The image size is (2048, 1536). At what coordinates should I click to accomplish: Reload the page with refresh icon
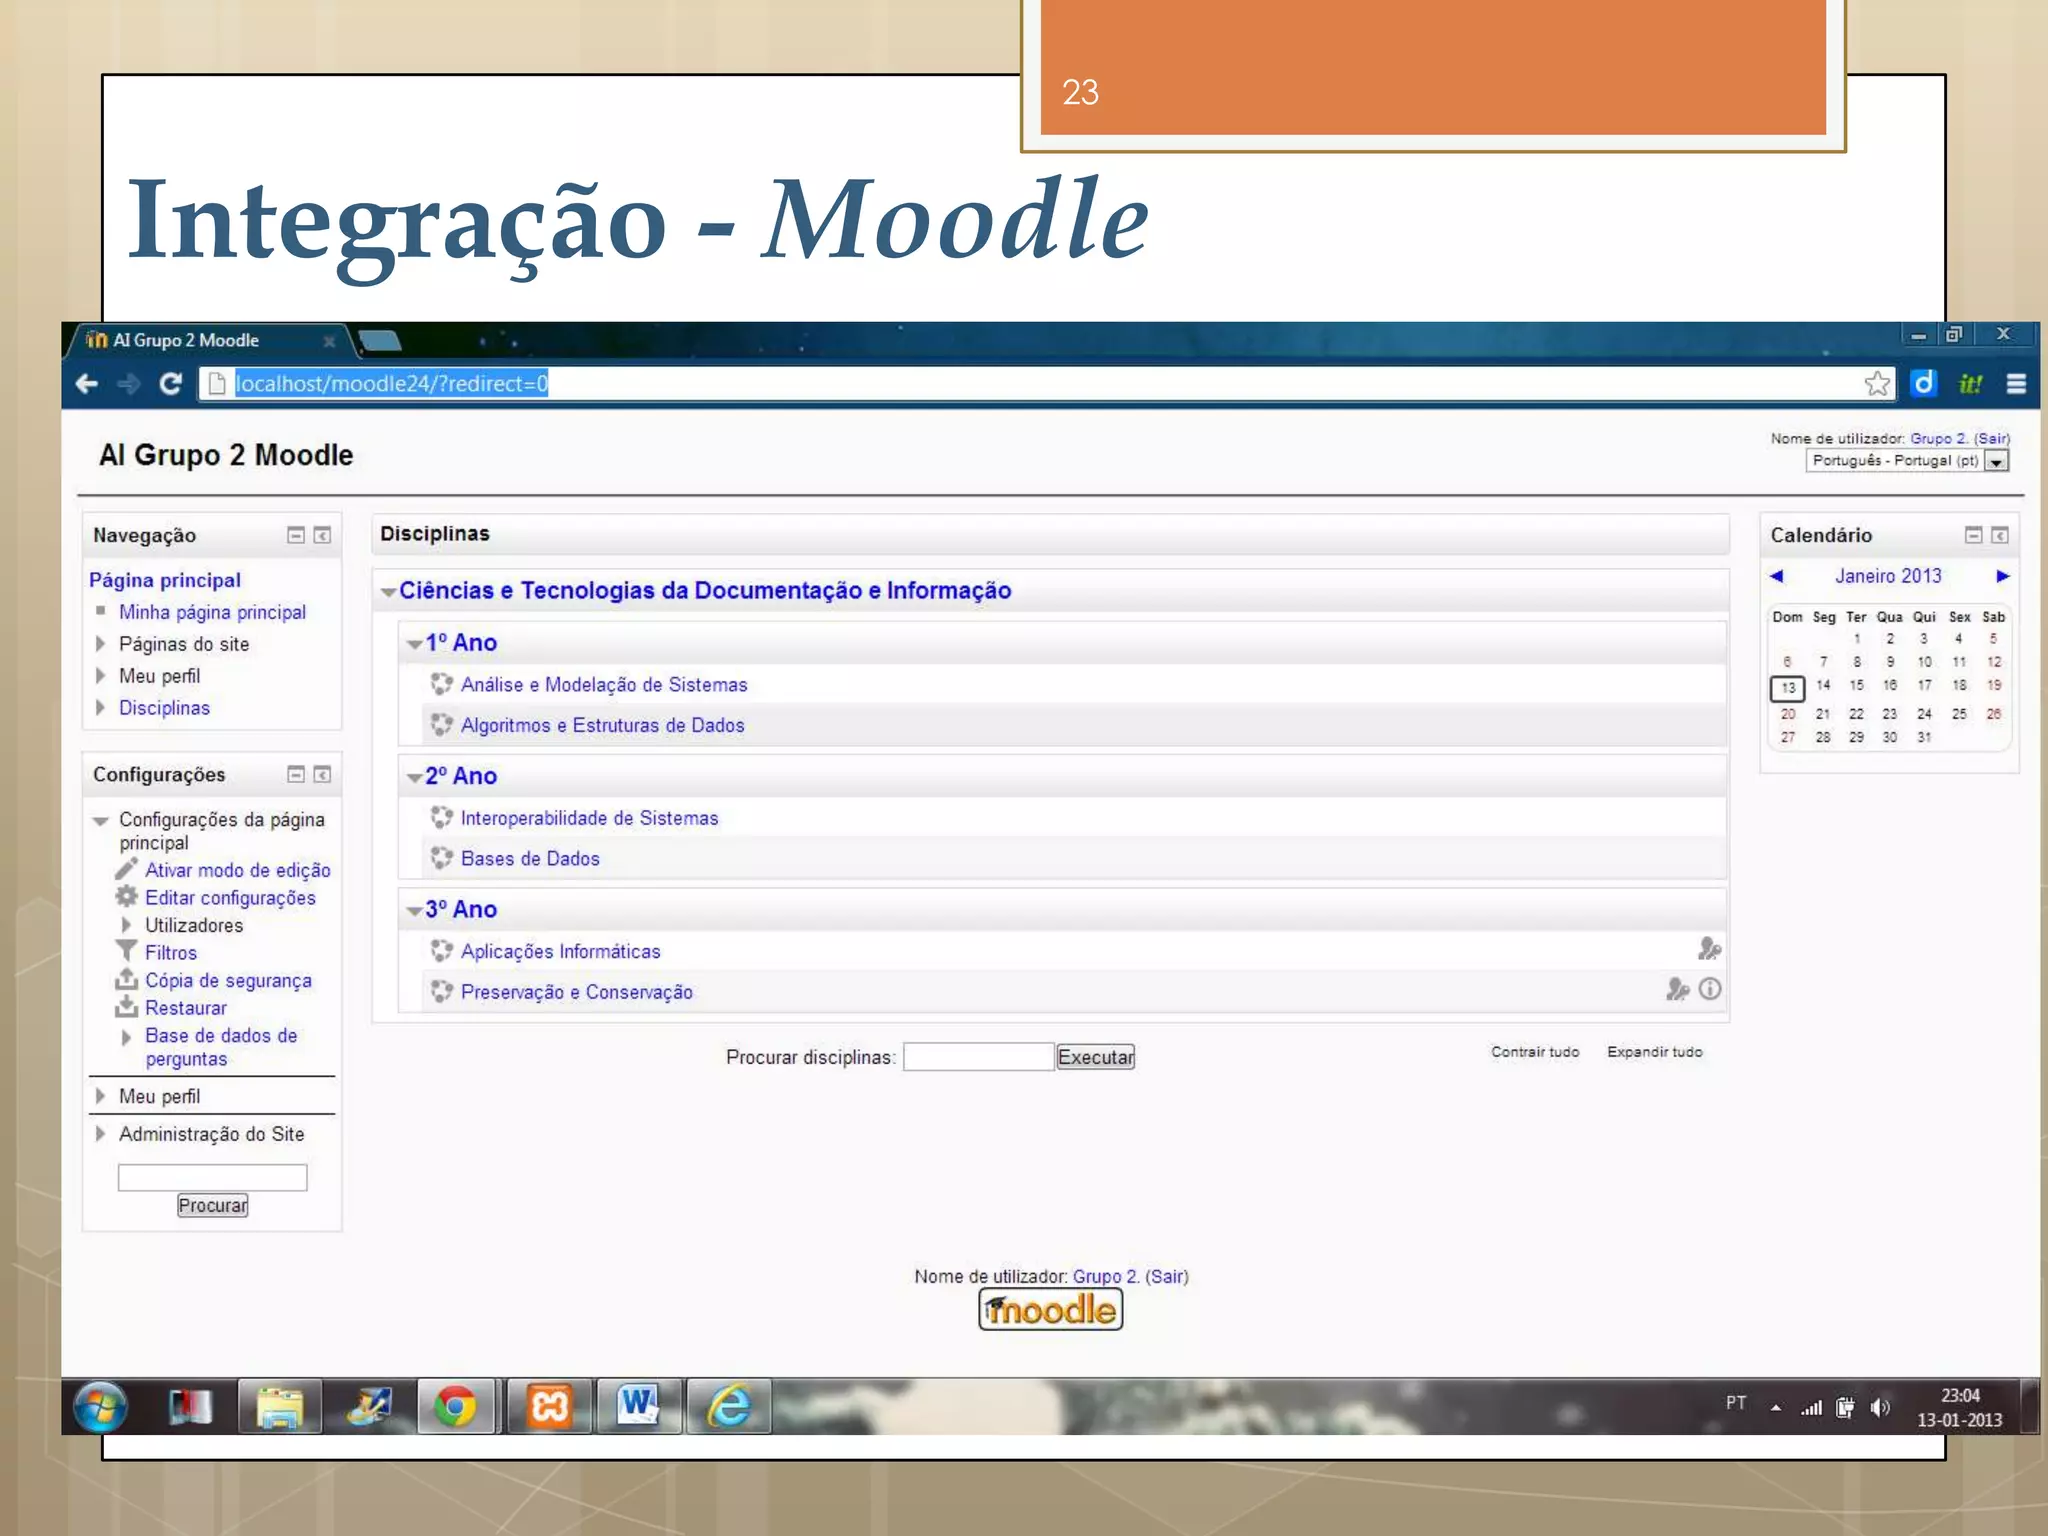(x=171, y=384)
